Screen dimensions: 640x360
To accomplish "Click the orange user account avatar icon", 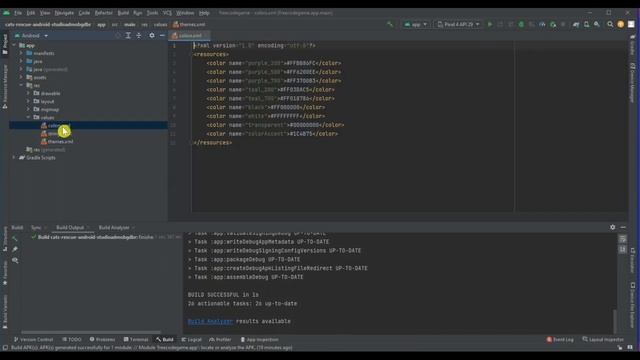I will (621, 24).
